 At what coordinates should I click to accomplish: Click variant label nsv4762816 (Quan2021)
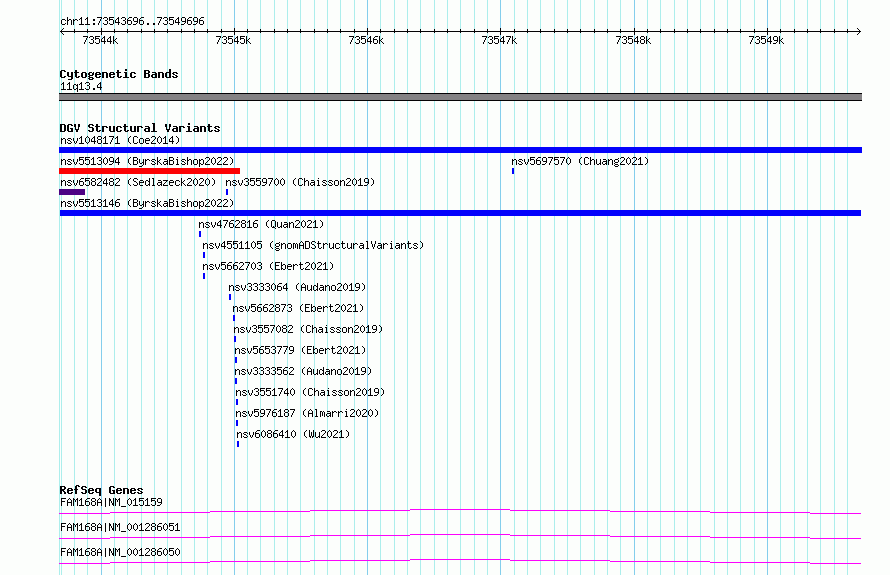click(261, 224)
